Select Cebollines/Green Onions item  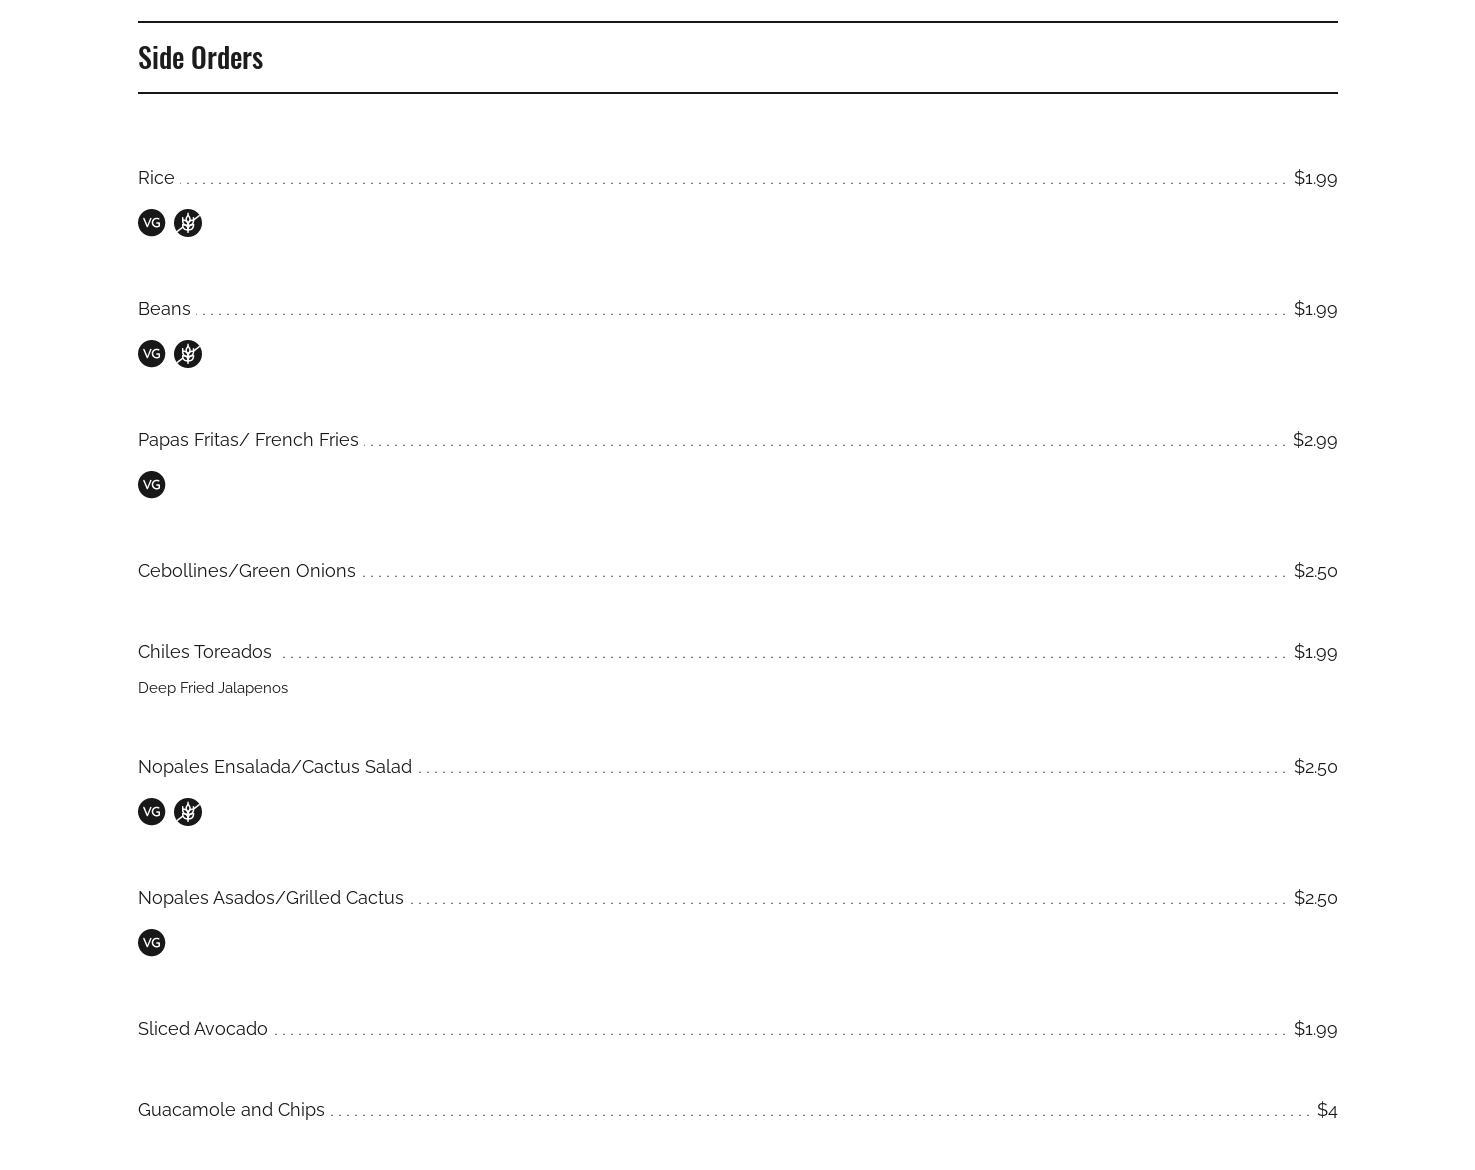[x=247, y=571]
